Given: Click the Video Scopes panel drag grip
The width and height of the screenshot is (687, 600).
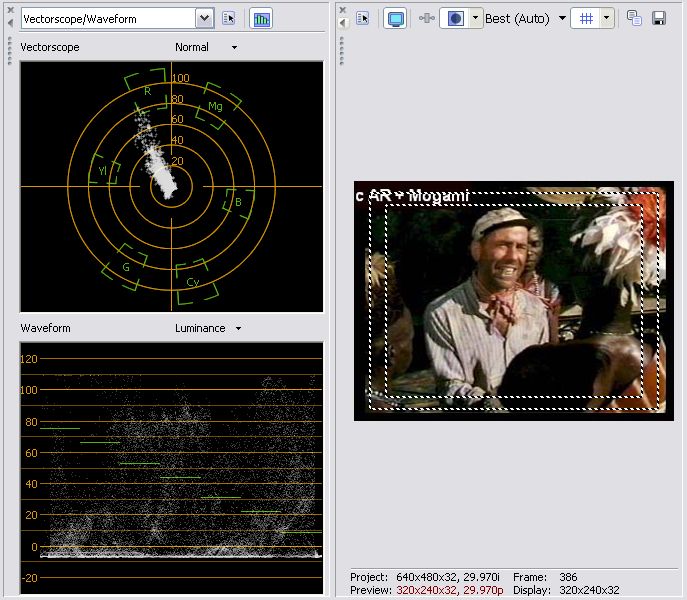Looking at the screenshot, I should [x=10, y=51].
